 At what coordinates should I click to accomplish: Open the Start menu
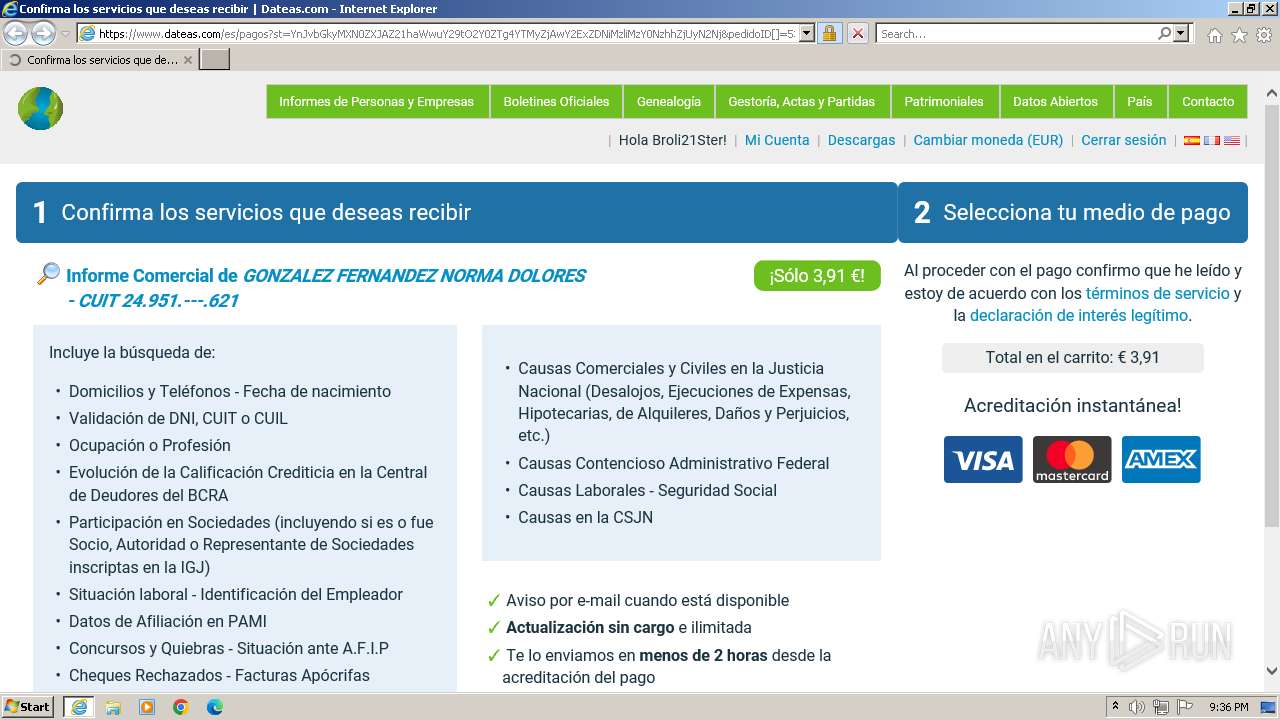point(28,707)
